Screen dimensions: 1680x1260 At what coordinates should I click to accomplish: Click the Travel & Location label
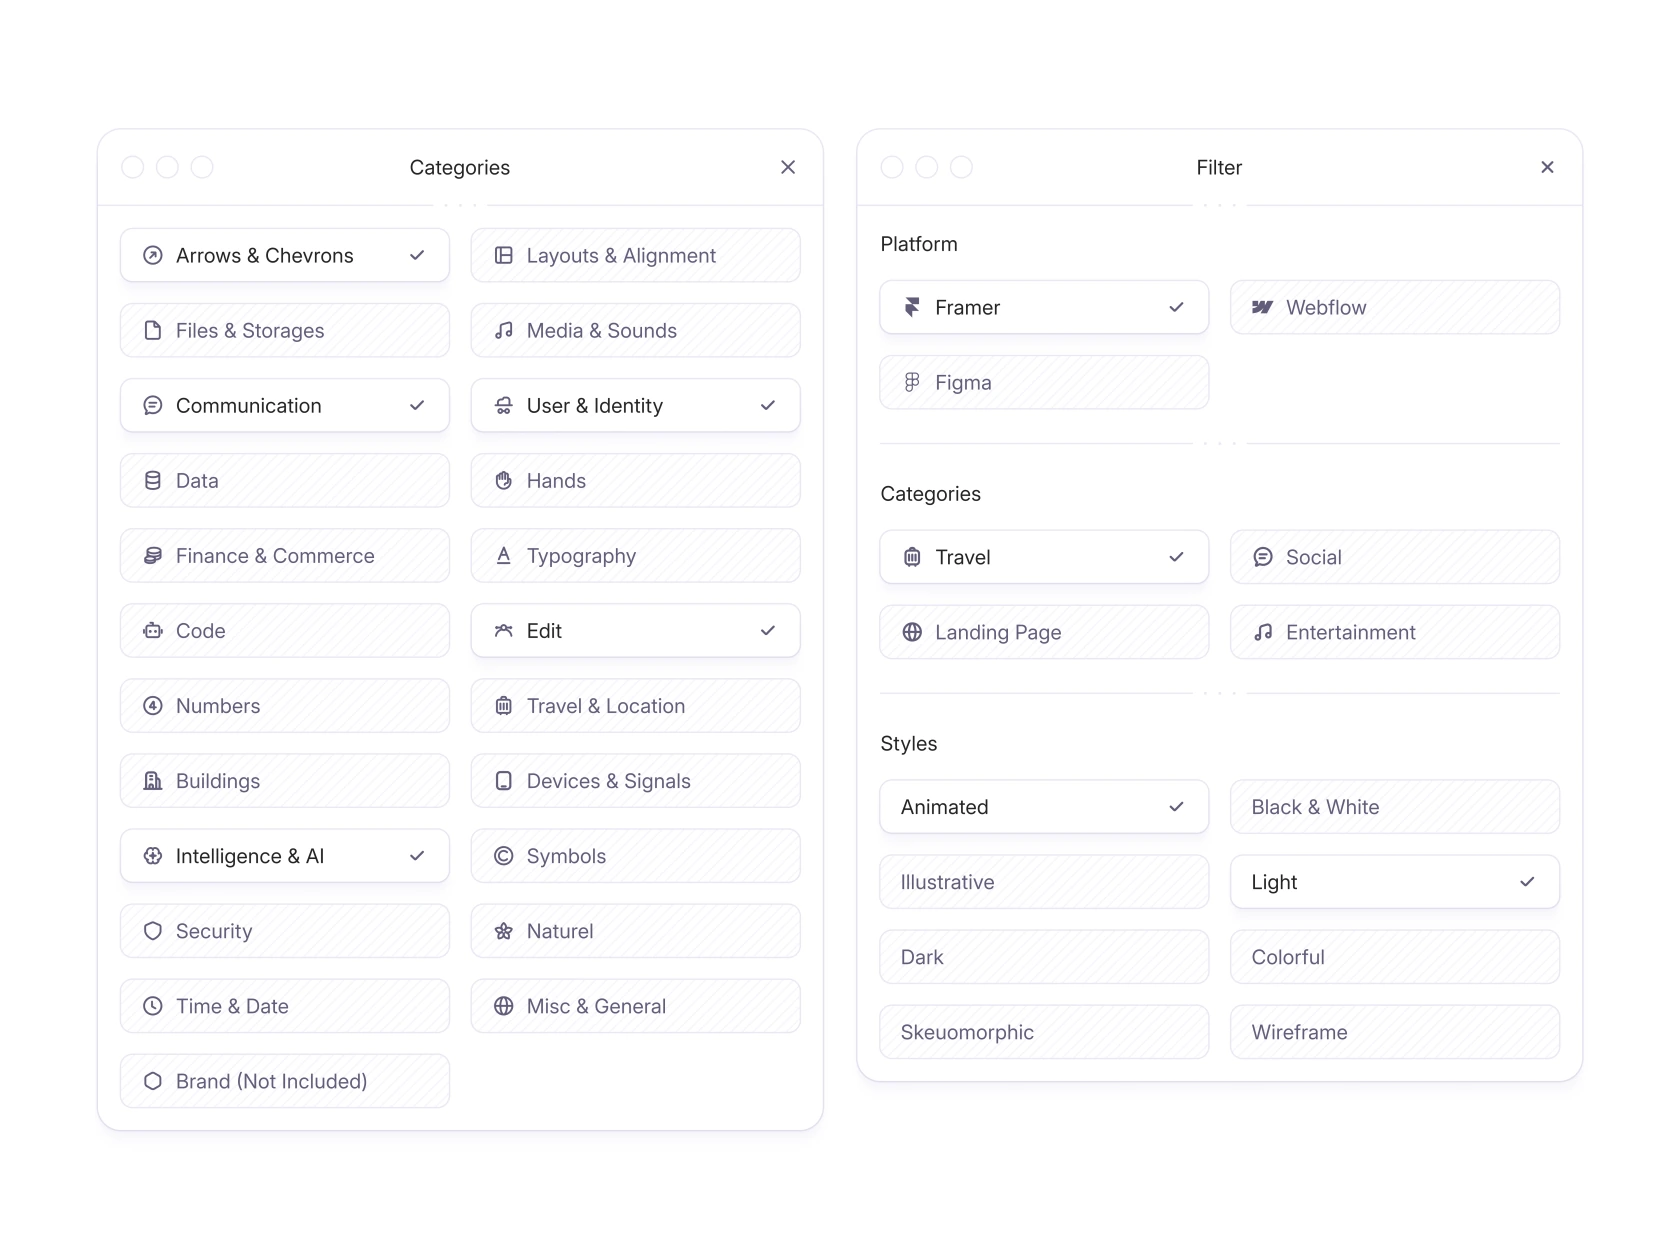[606, 706]
